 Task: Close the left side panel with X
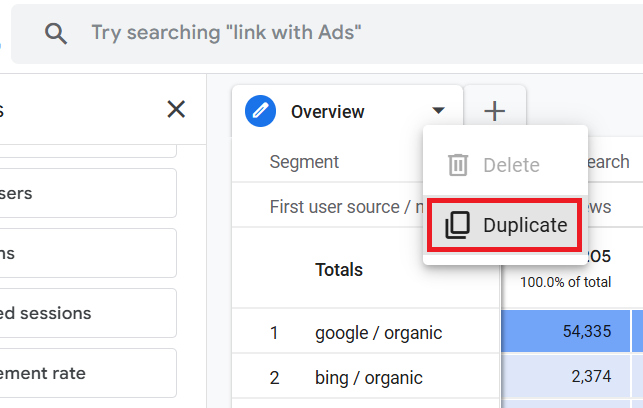(176, 109)
